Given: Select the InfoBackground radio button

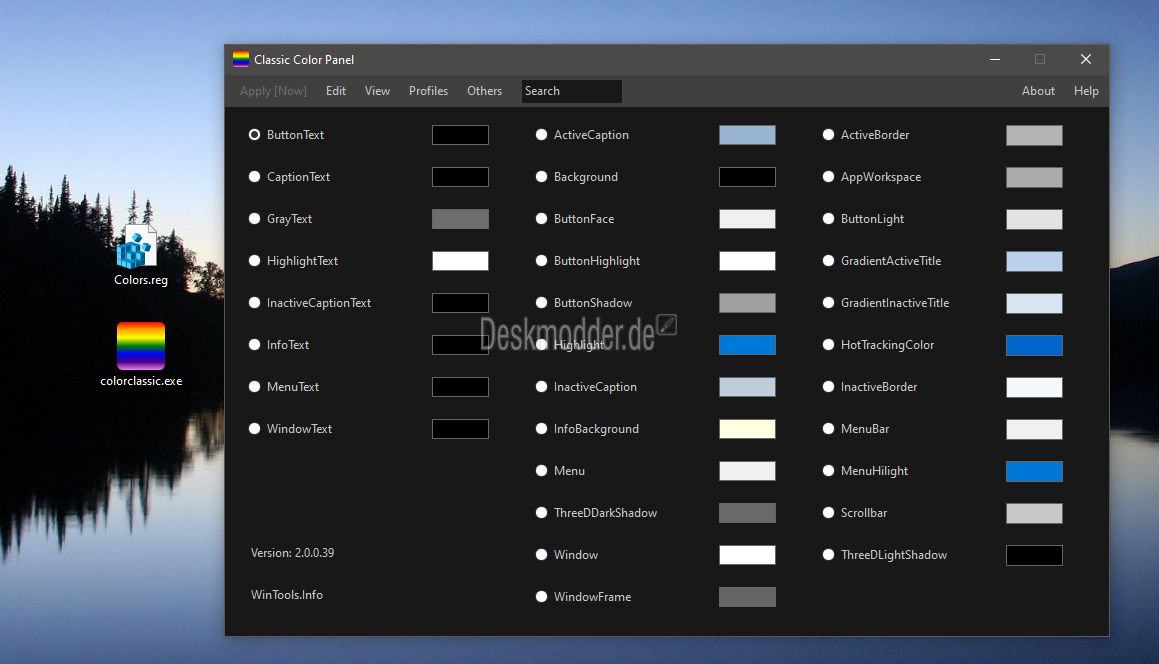Looking at the screenshot, I should click(541, 429).
